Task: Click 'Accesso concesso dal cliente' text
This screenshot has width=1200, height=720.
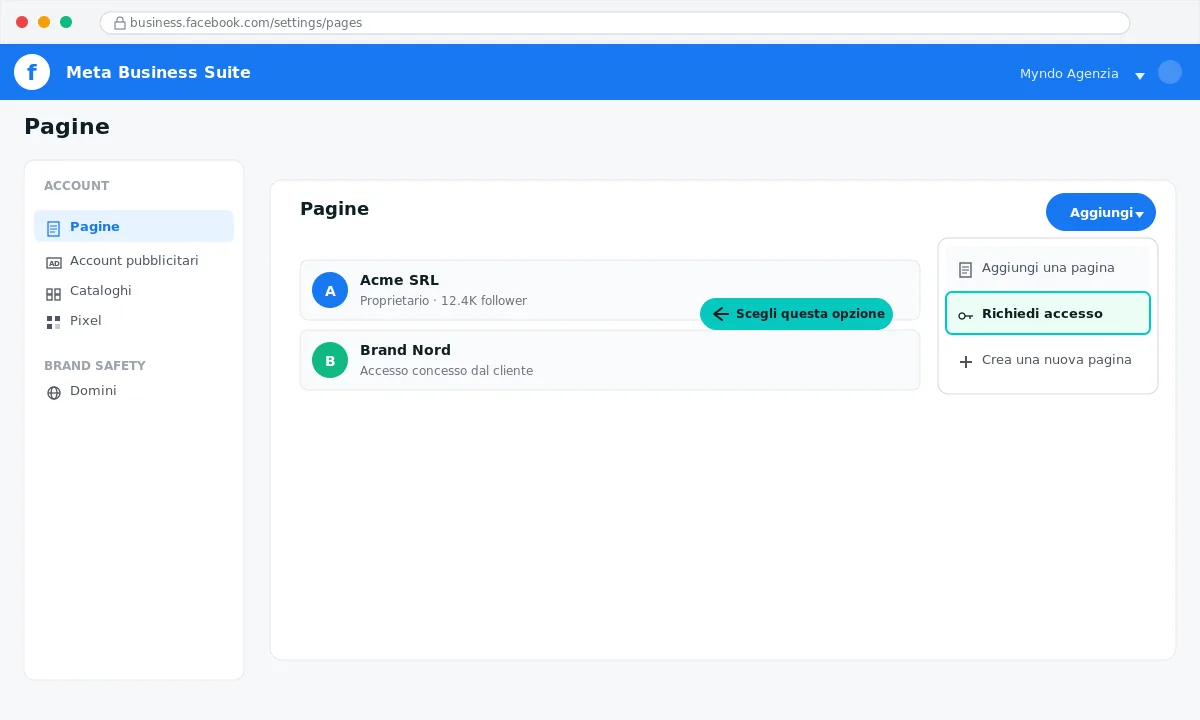Action: 446,371
